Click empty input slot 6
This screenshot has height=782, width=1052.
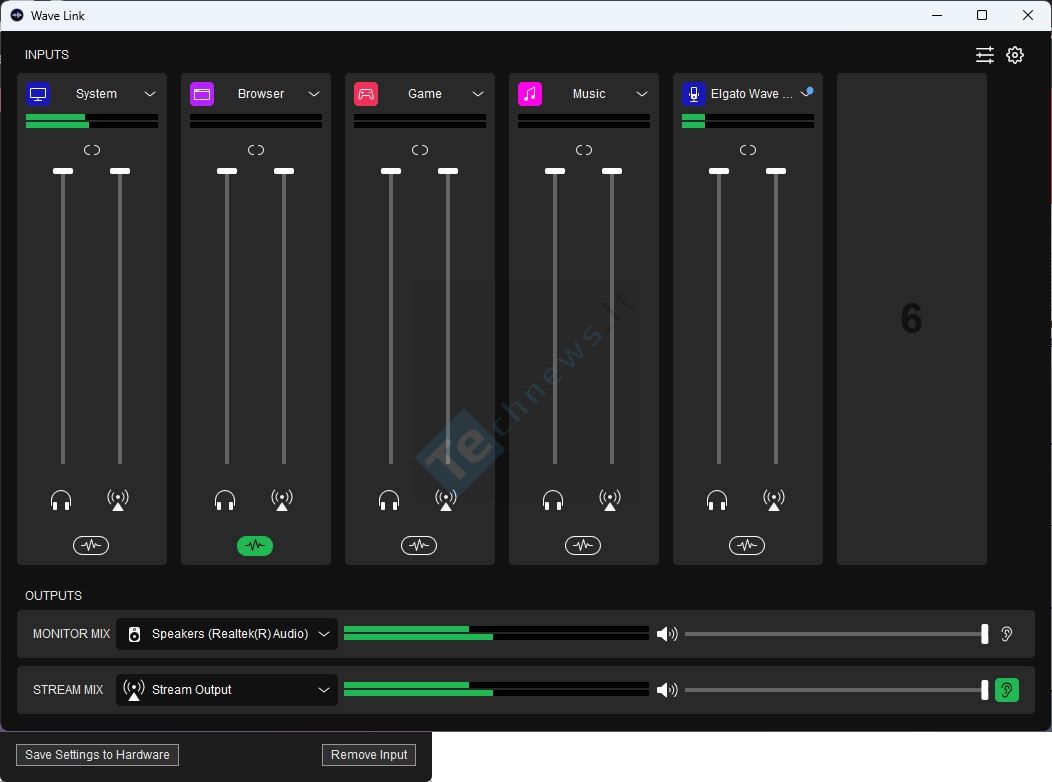click(912, 319)
